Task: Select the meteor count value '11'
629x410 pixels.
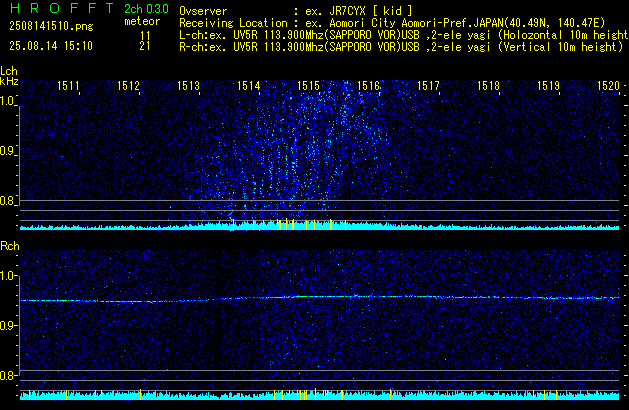Action: [145, 35]
